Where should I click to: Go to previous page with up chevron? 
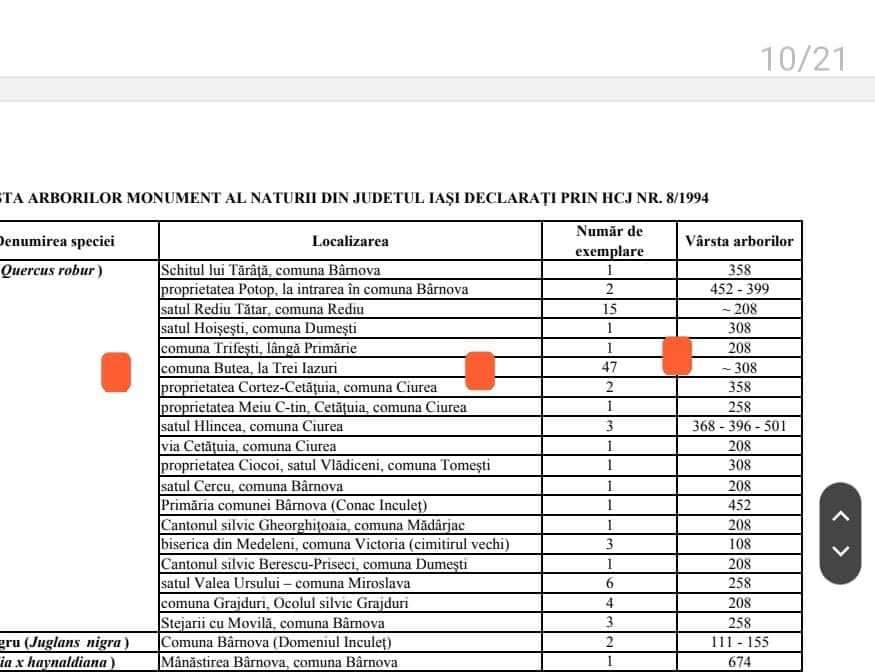pos(840,516)
